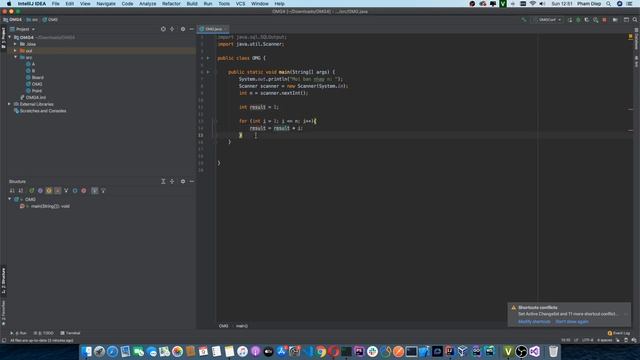Click the Debug bug icon in toolbar
This screenshot has width=640, height=360.
click(578, 20)
